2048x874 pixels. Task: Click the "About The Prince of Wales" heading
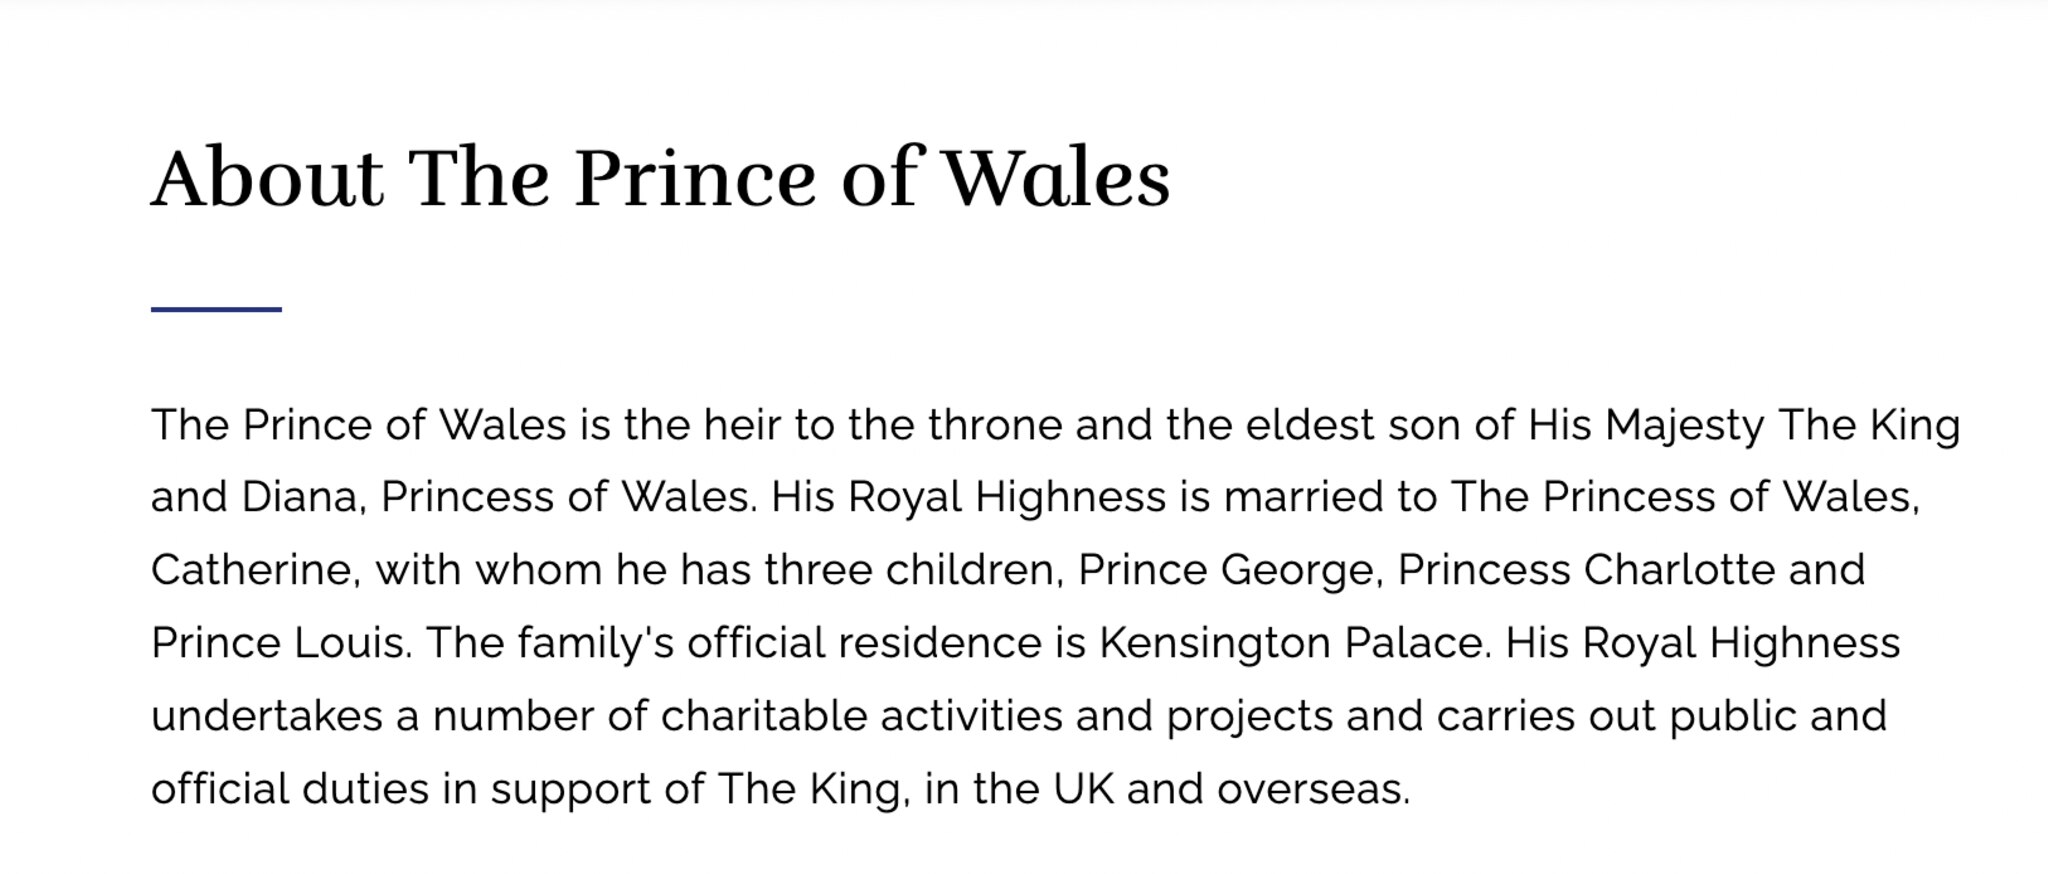(x=660, y=178)
